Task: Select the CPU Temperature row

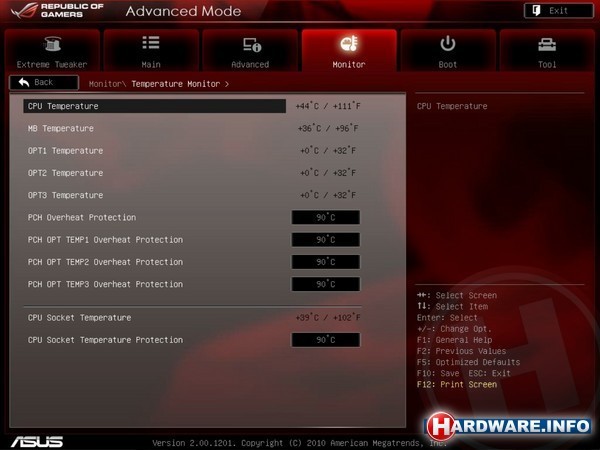Action: point(155,106)
